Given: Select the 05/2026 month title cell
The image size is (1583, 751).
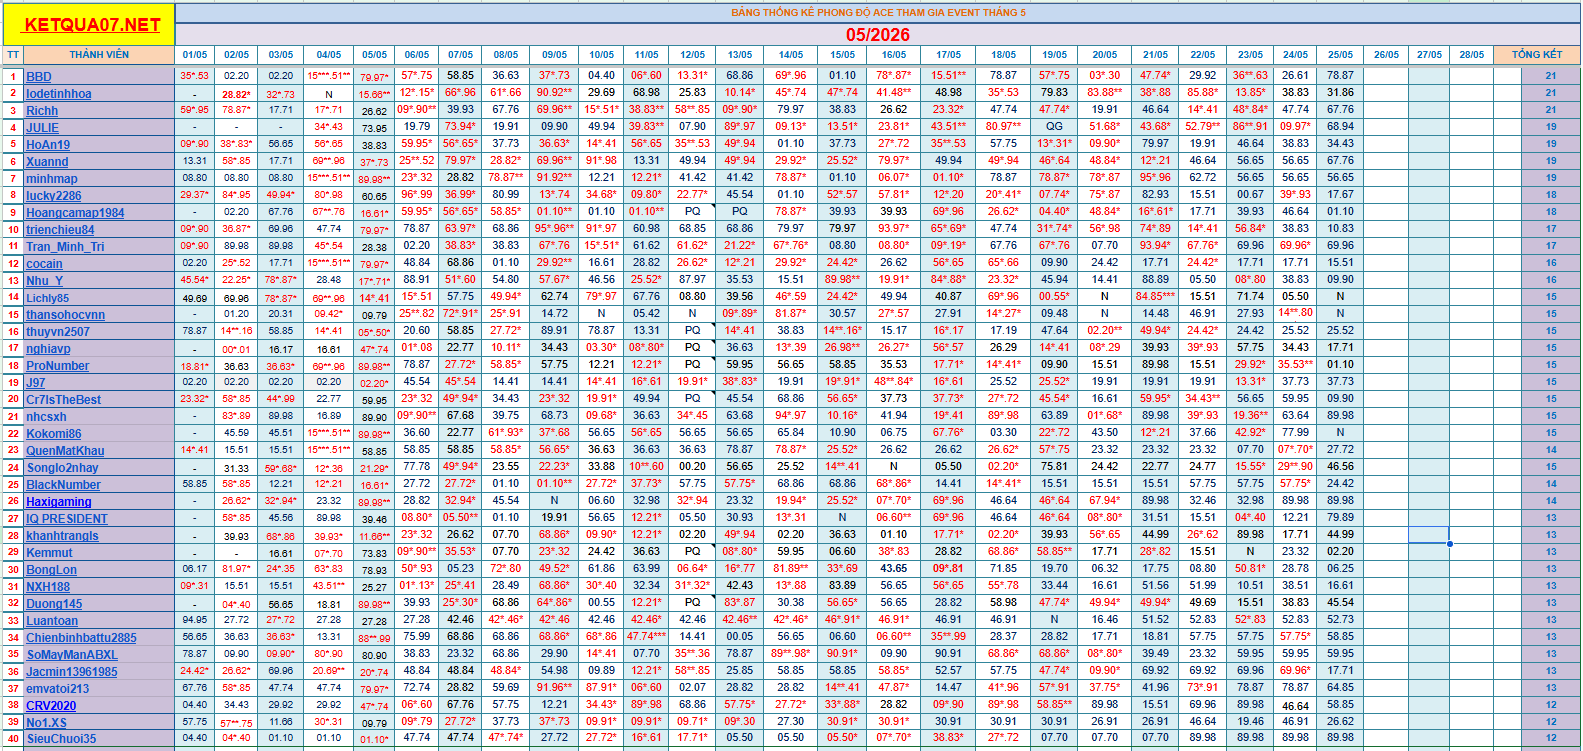Looking at the screenshot, I should 878,35.
